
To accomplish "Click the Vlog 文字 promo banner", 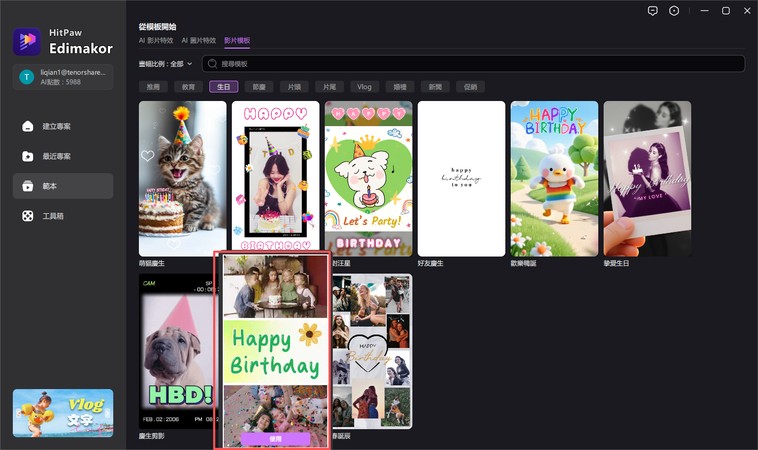I will pyautogui.click(x=63, y=413).
